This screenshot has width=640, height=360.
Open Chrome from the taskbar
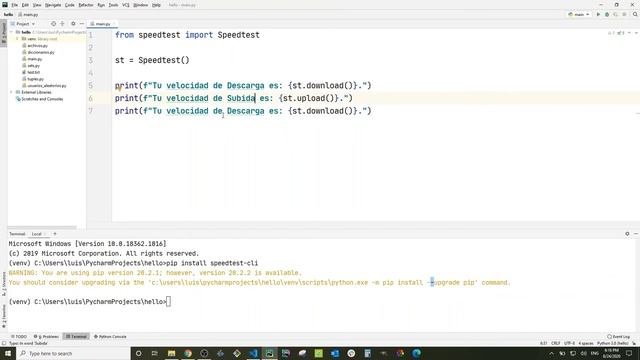tap(188, 353)
